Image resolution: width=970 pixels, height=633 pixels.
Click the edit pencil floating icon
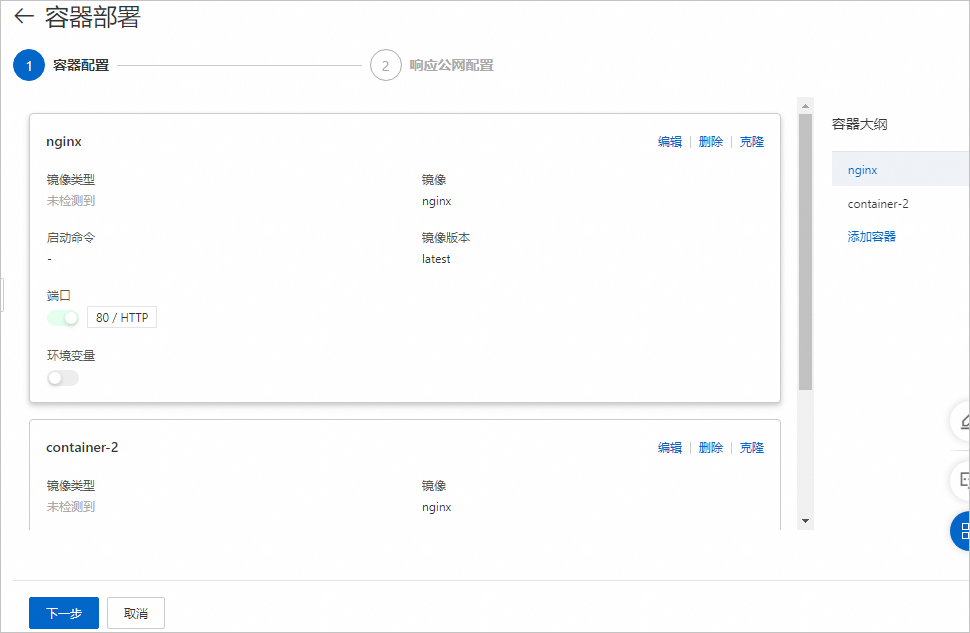pos(963,421)
